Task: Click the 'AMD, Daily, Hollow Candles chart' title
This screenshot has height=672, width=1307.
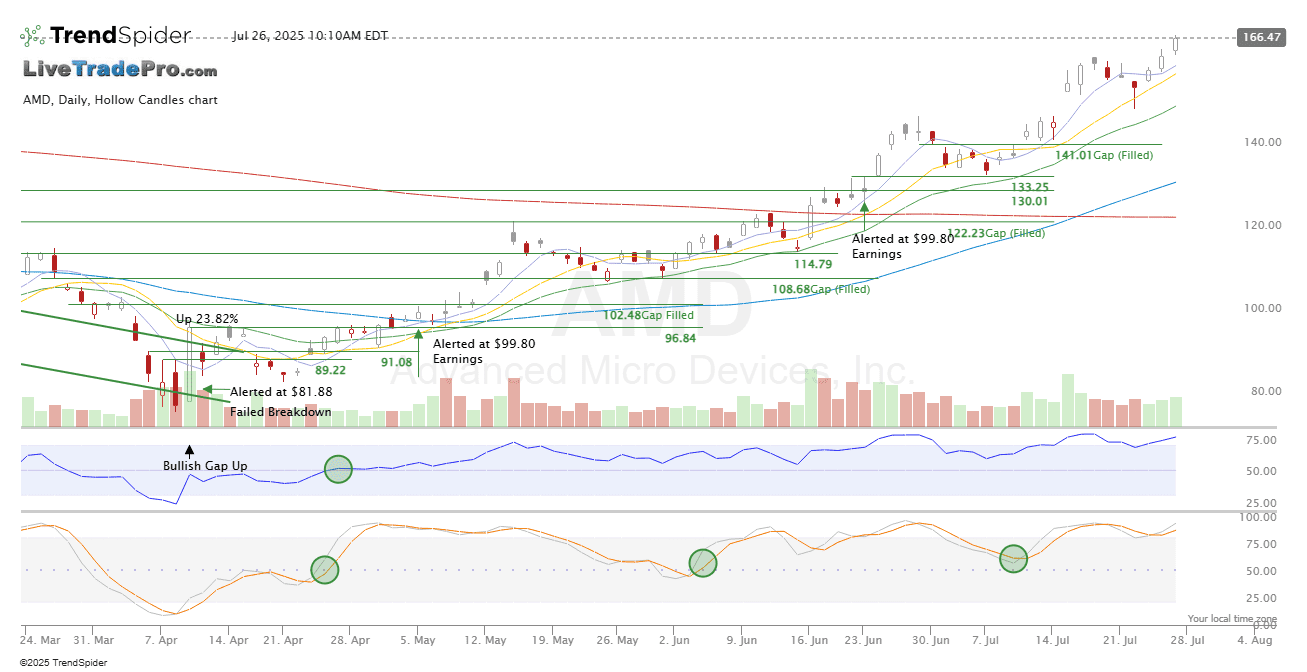Action: click(120, 100)
